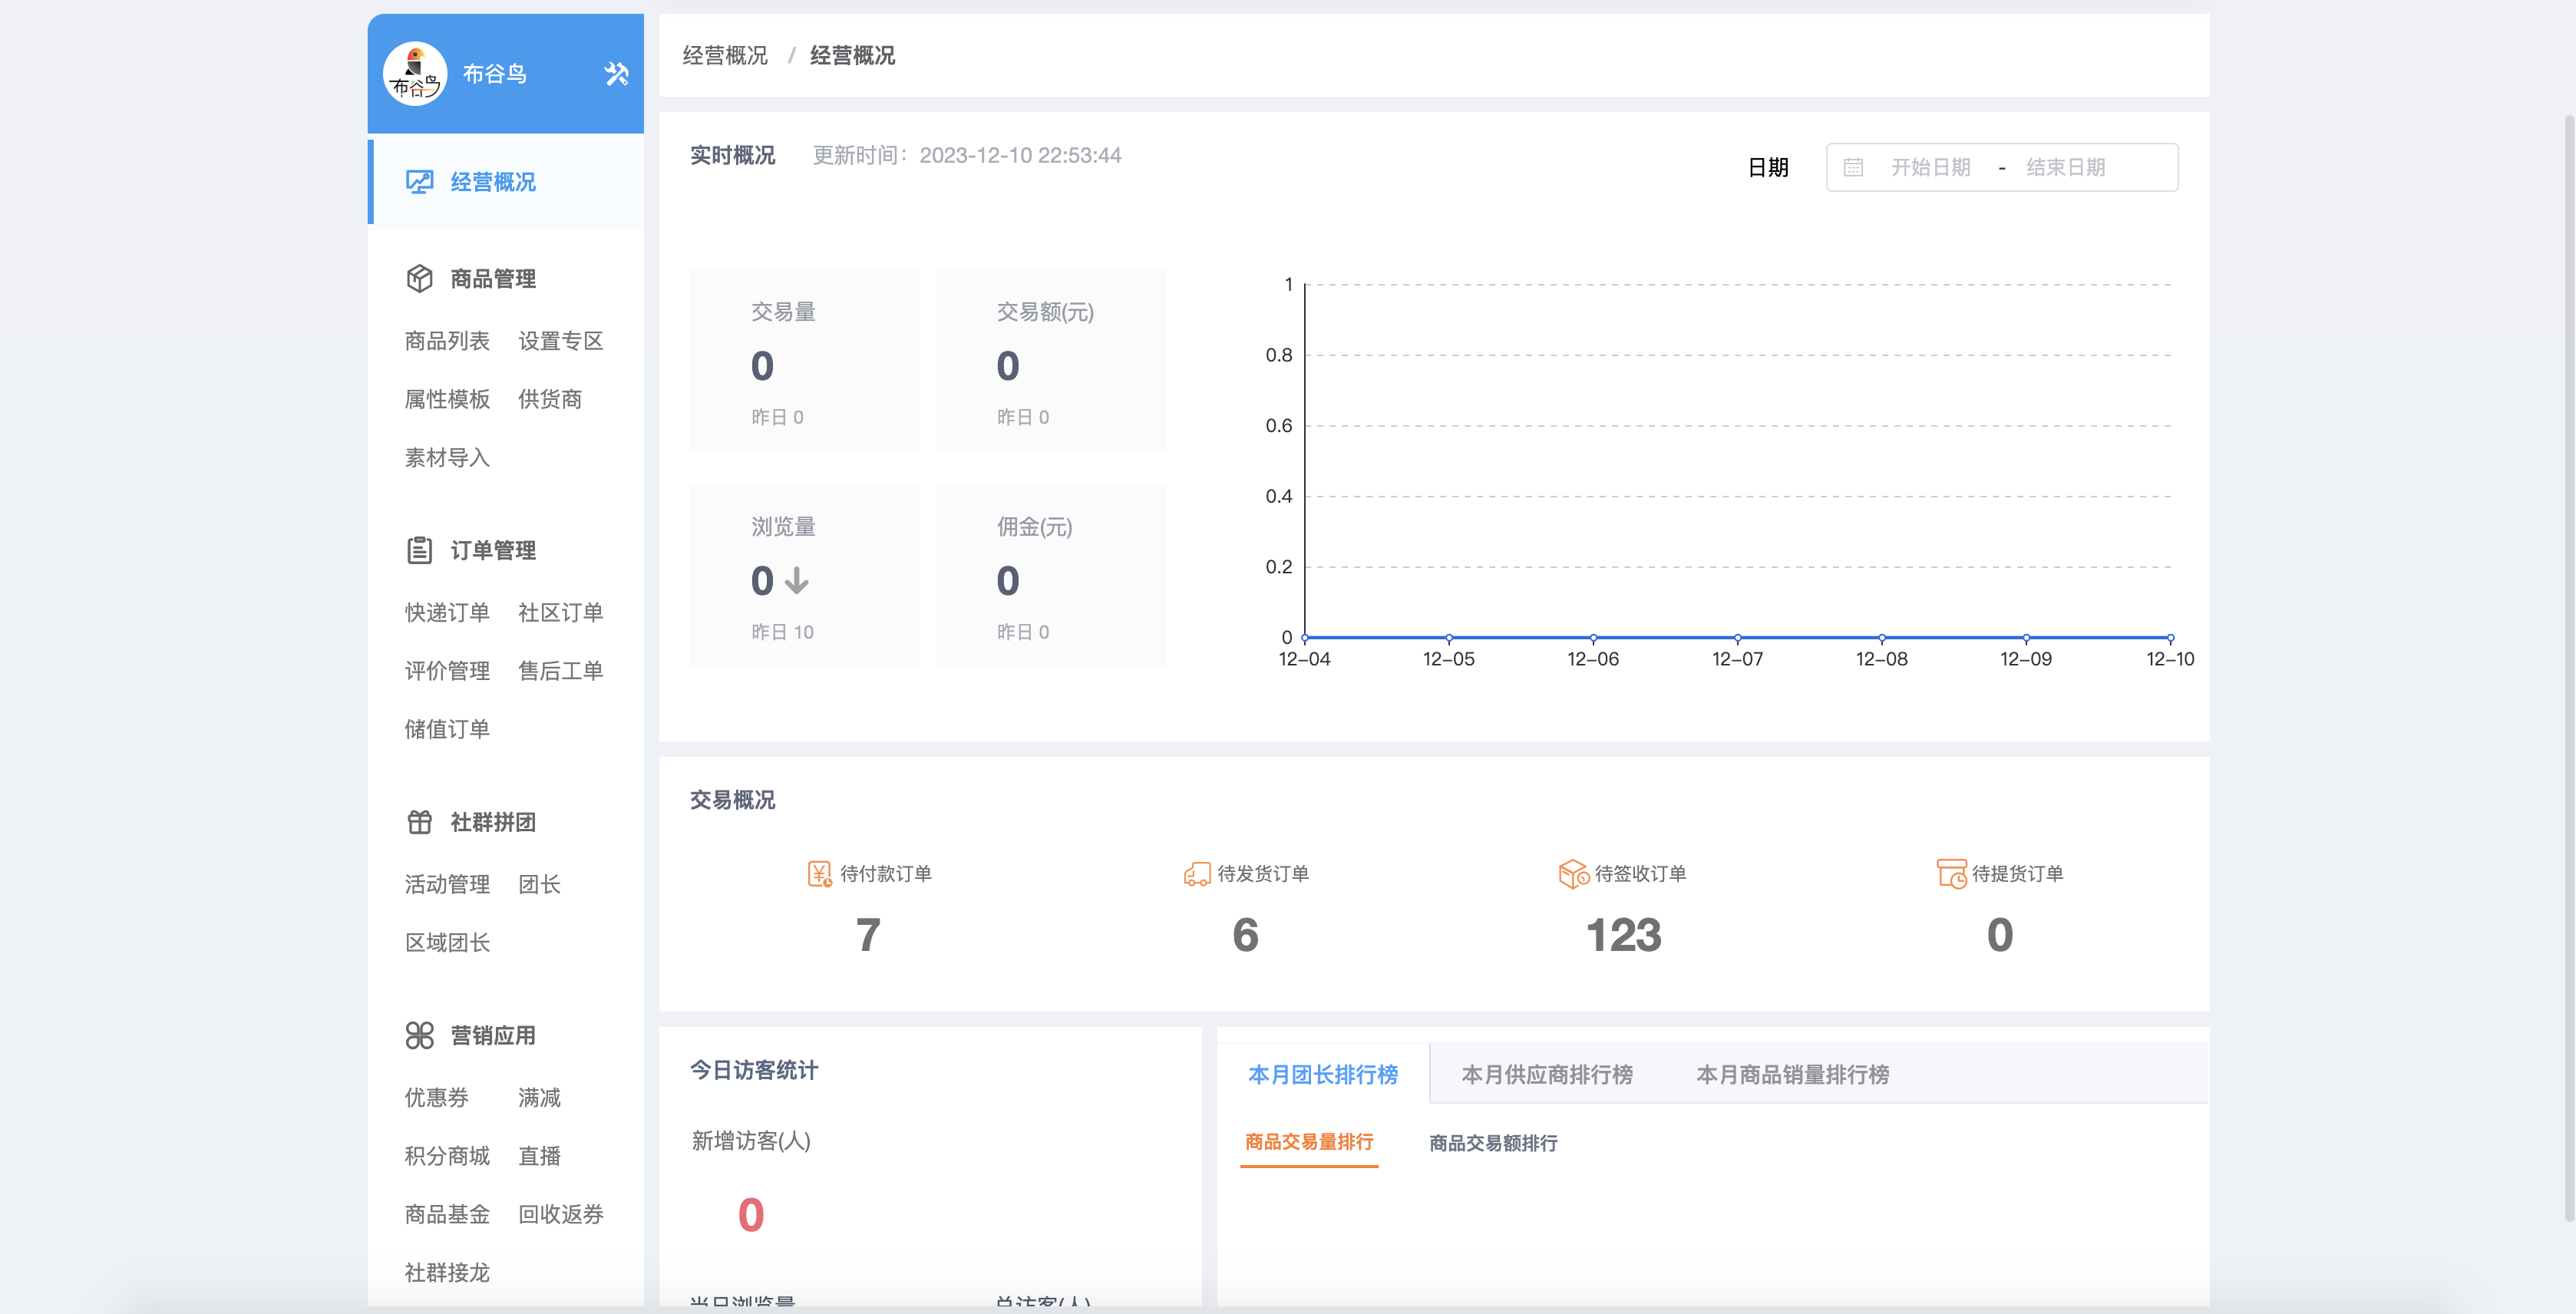Click the 营销应用 clover icon

pos(419,1035)
